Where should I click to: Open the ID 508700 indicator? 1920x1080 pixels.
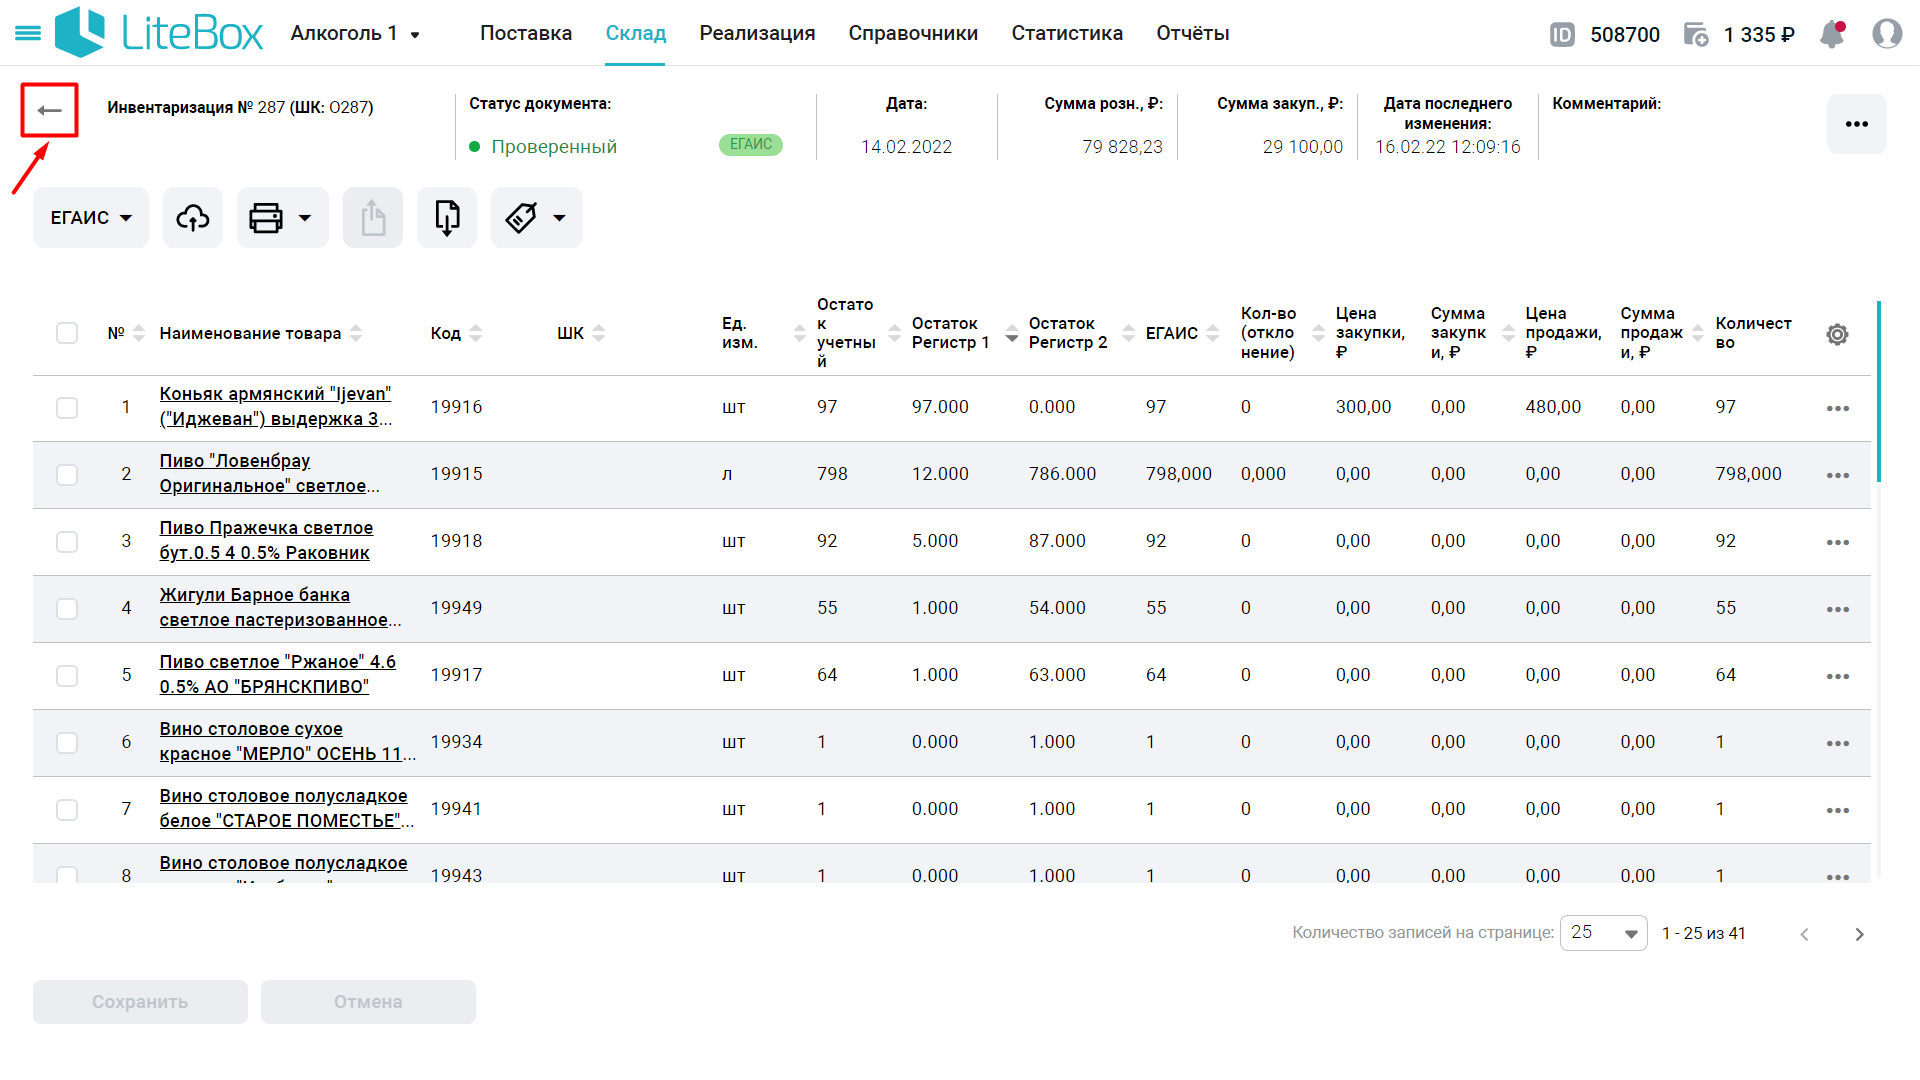pos(1605,34)
